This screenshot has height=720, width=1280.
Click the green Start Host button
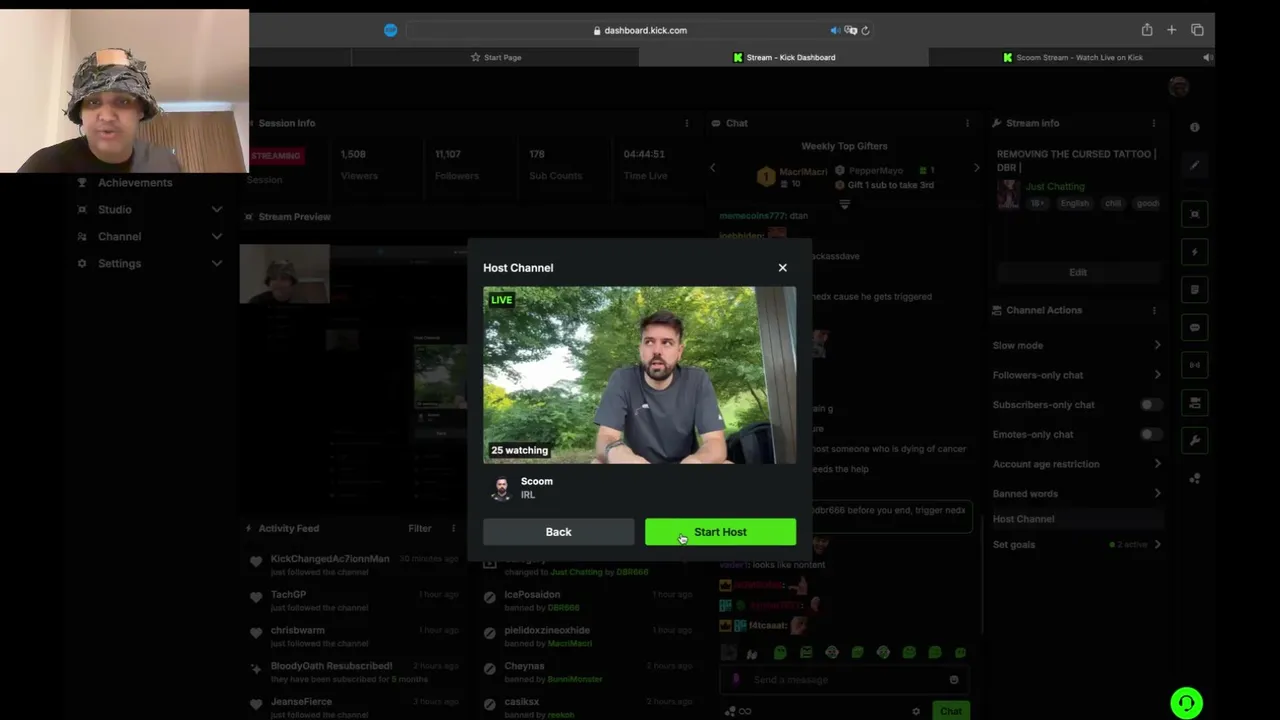(720, 532)
